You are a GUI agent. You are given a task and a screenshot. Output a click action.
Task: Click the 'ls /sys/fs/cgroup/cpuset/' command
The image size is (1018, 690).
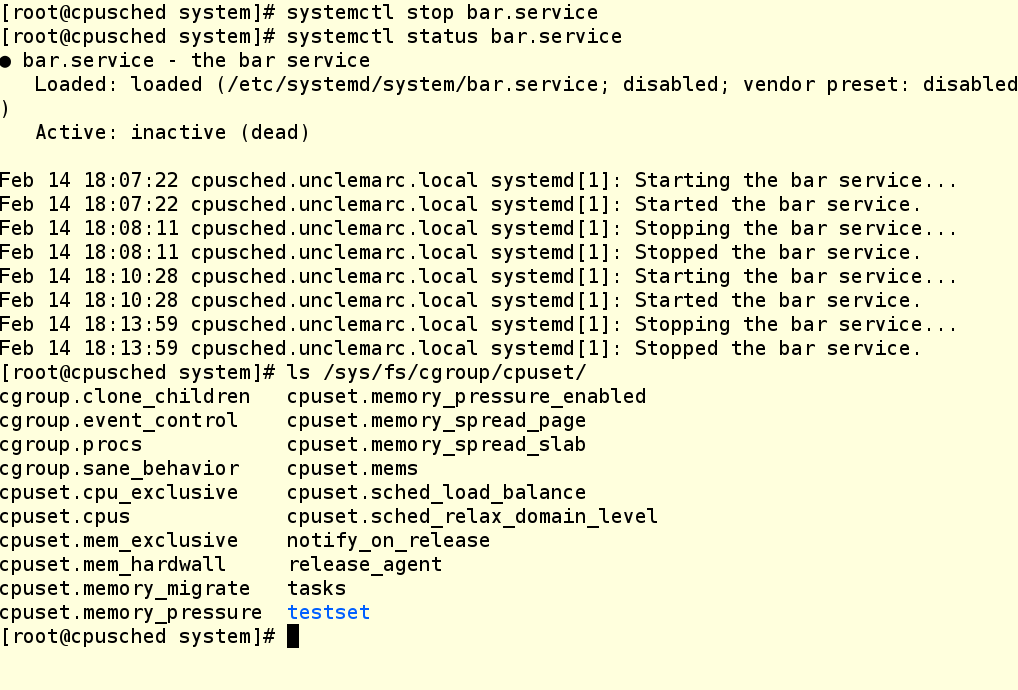[x=436, y=373]
